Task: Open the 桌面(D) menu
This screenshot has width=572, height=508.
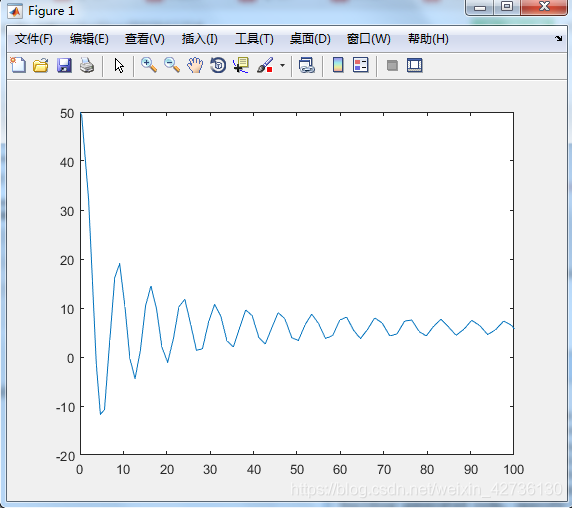Action: coord(310,39)
